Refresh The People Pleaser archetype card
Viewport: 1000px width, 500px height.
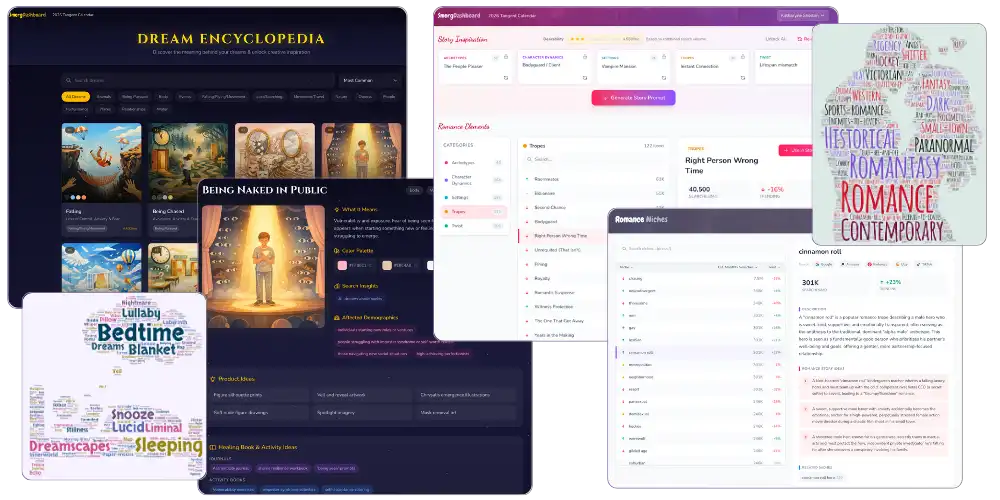(x=506, y=77)
